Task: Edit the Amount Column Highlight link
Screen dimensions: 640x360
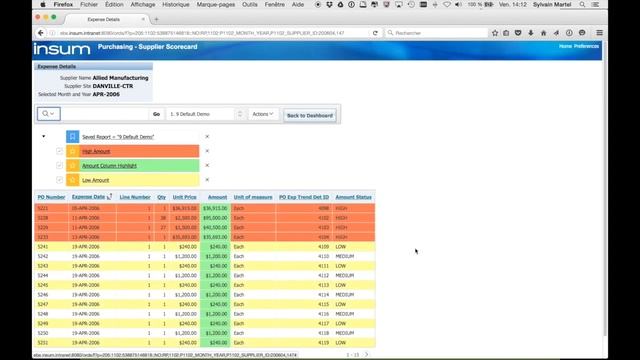Action: coord(109,166)
